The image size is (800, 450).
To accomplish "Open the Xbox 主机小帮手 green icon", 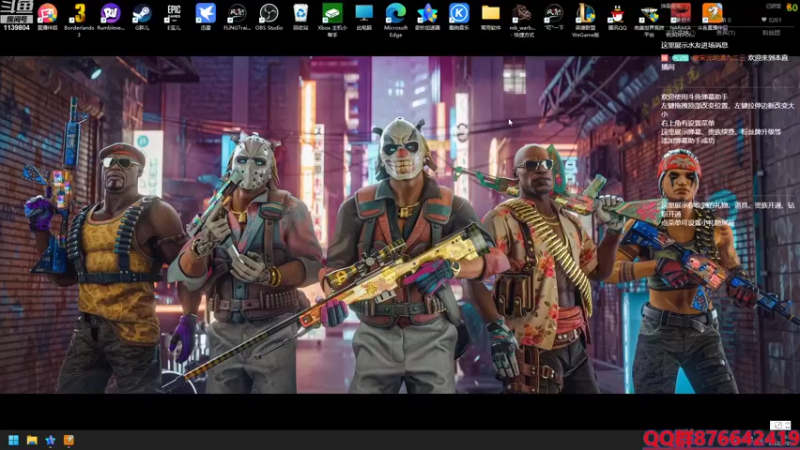I will [x=332, y=19].
